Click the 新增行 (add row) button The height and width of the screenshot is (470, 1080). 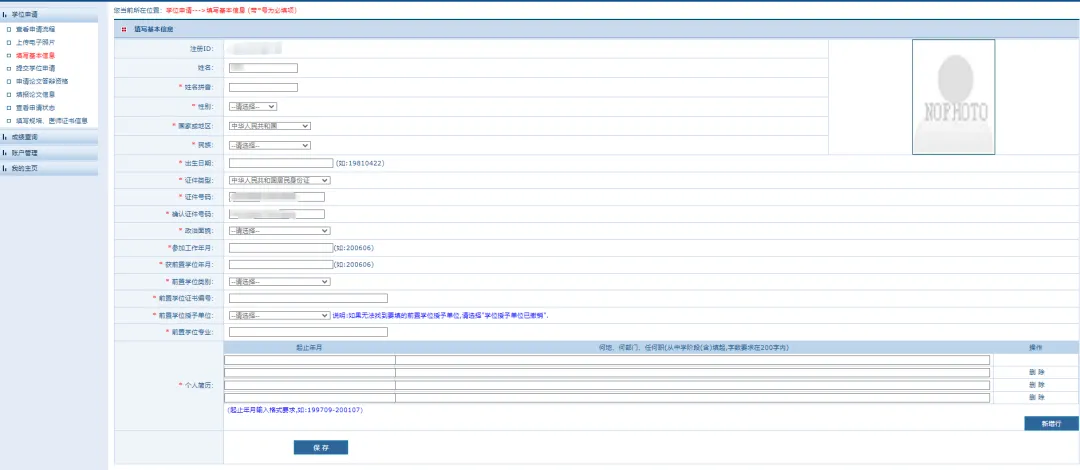tap(1051, 423)
